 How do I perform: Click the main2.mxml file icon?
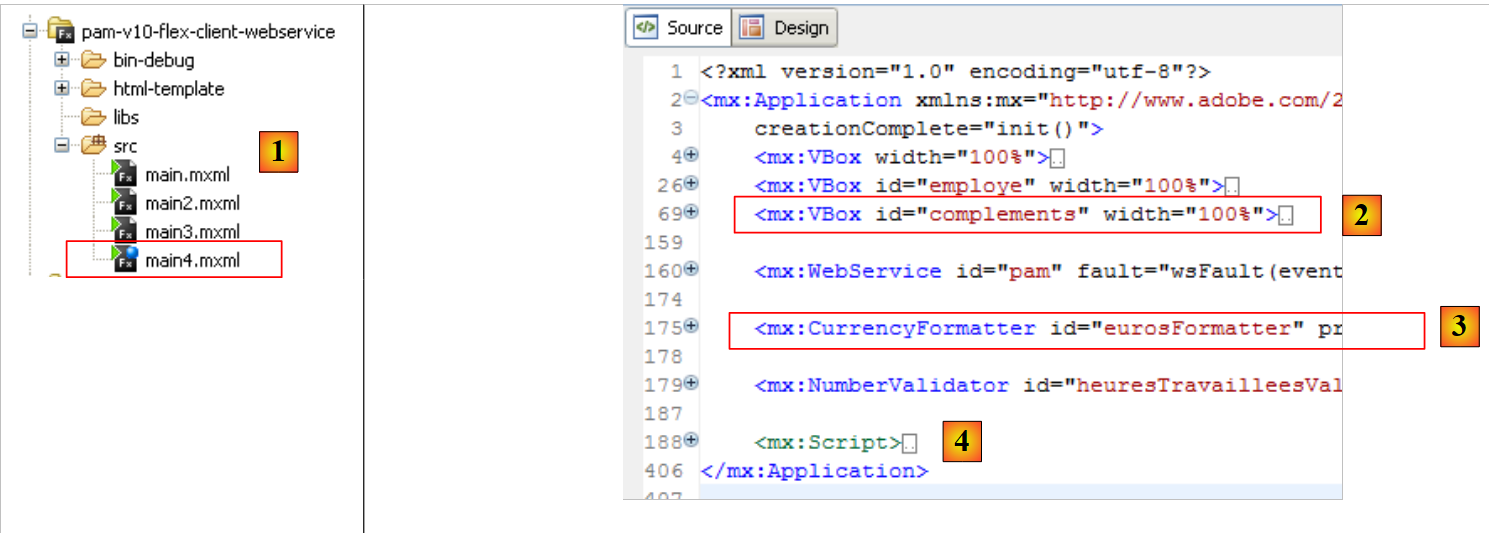[x=124, y=203]
